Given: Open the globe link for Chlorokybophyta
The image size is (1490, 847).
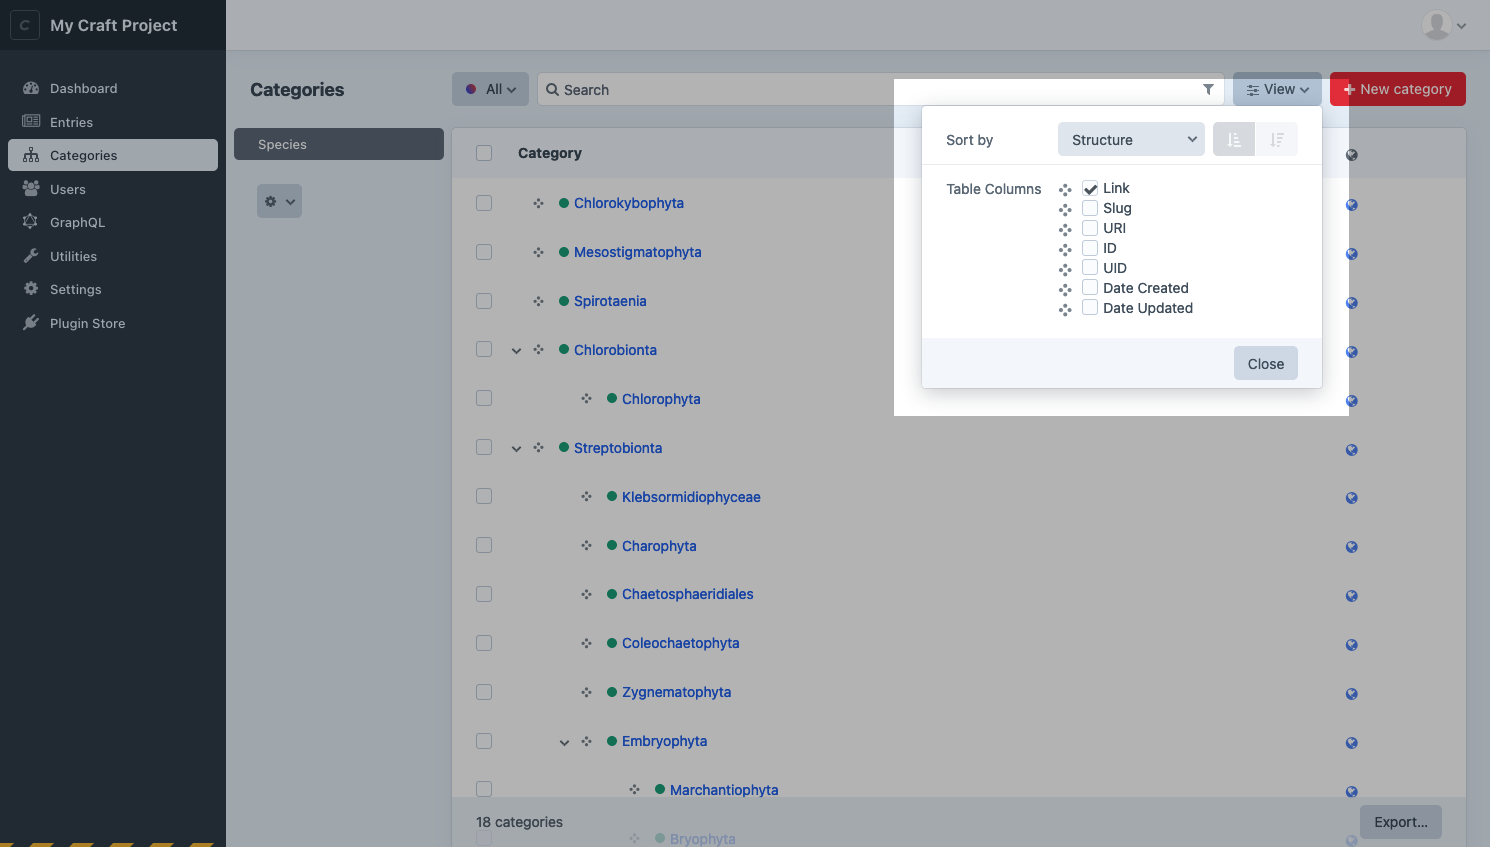Looking at the screenshot, I should coord(1351,204).
